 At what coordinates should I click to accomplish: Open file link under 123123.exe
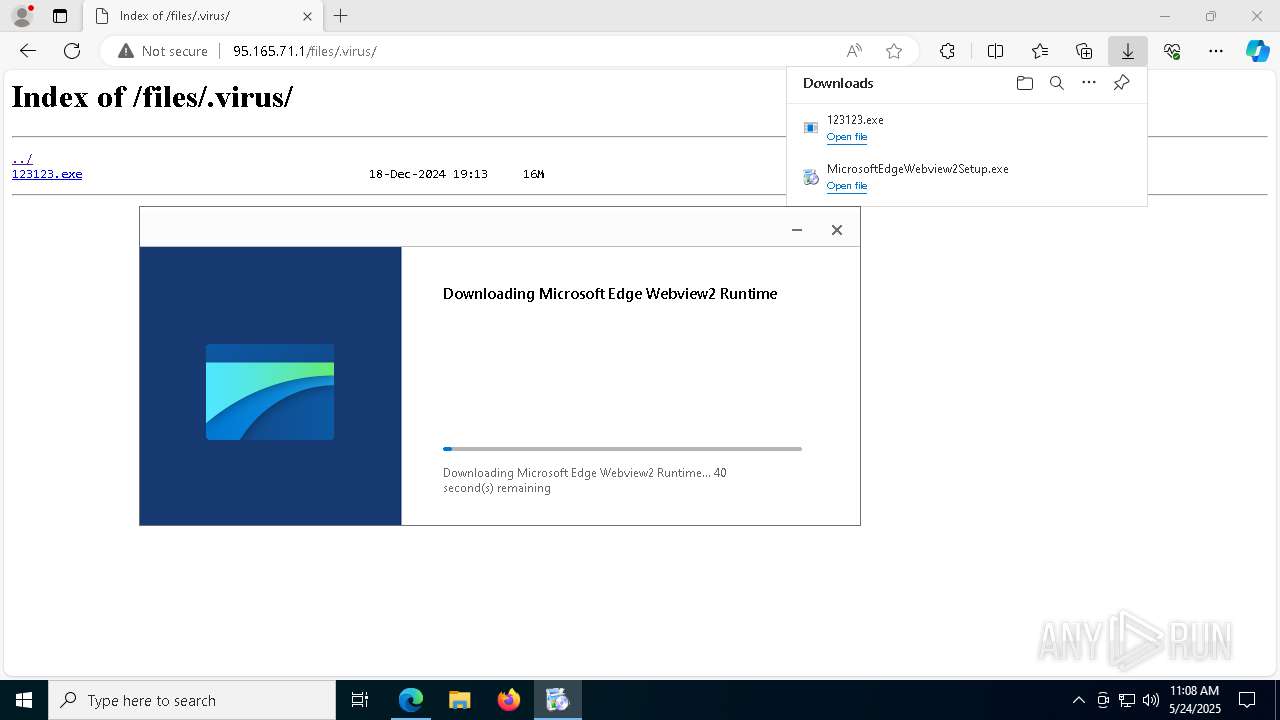pos(847,137)
